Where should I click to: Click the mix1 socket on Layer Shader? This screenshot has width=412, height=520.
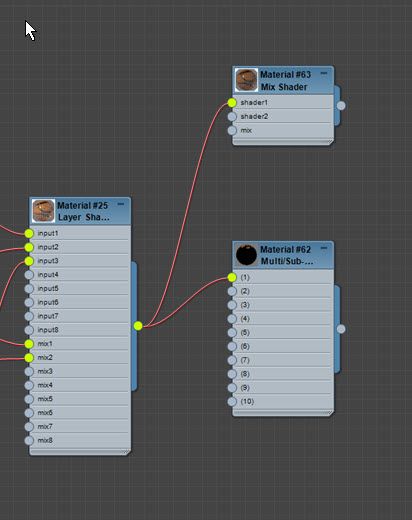tap(29, 344)
